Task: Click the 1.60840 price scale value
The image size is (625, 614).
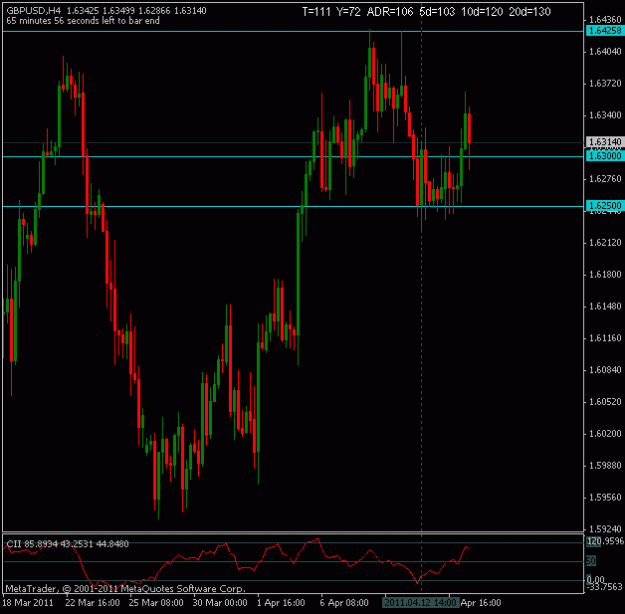Action: pyautogui.click(x=605, y=370)
